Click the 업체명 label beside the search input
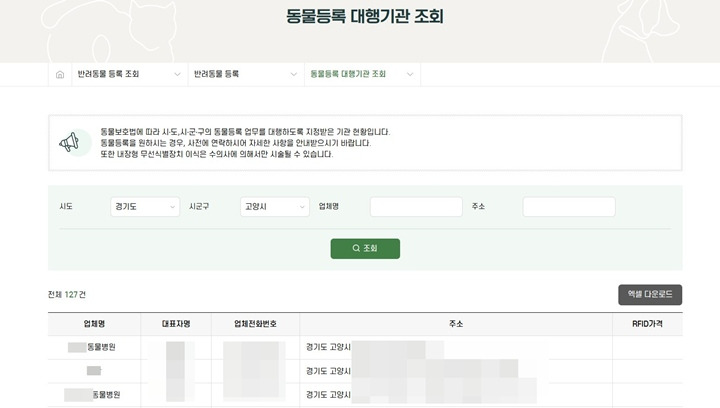The height and width of the screenshot is (408, 720). [329, 207]
